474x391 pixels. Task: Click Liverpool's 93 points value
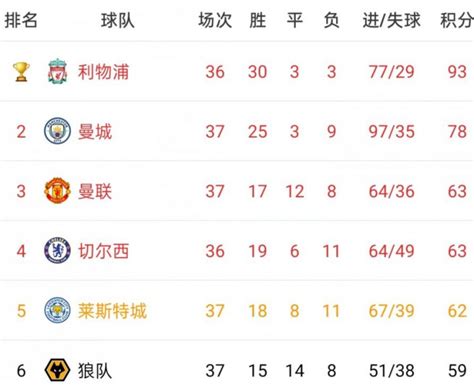(457, 72)
